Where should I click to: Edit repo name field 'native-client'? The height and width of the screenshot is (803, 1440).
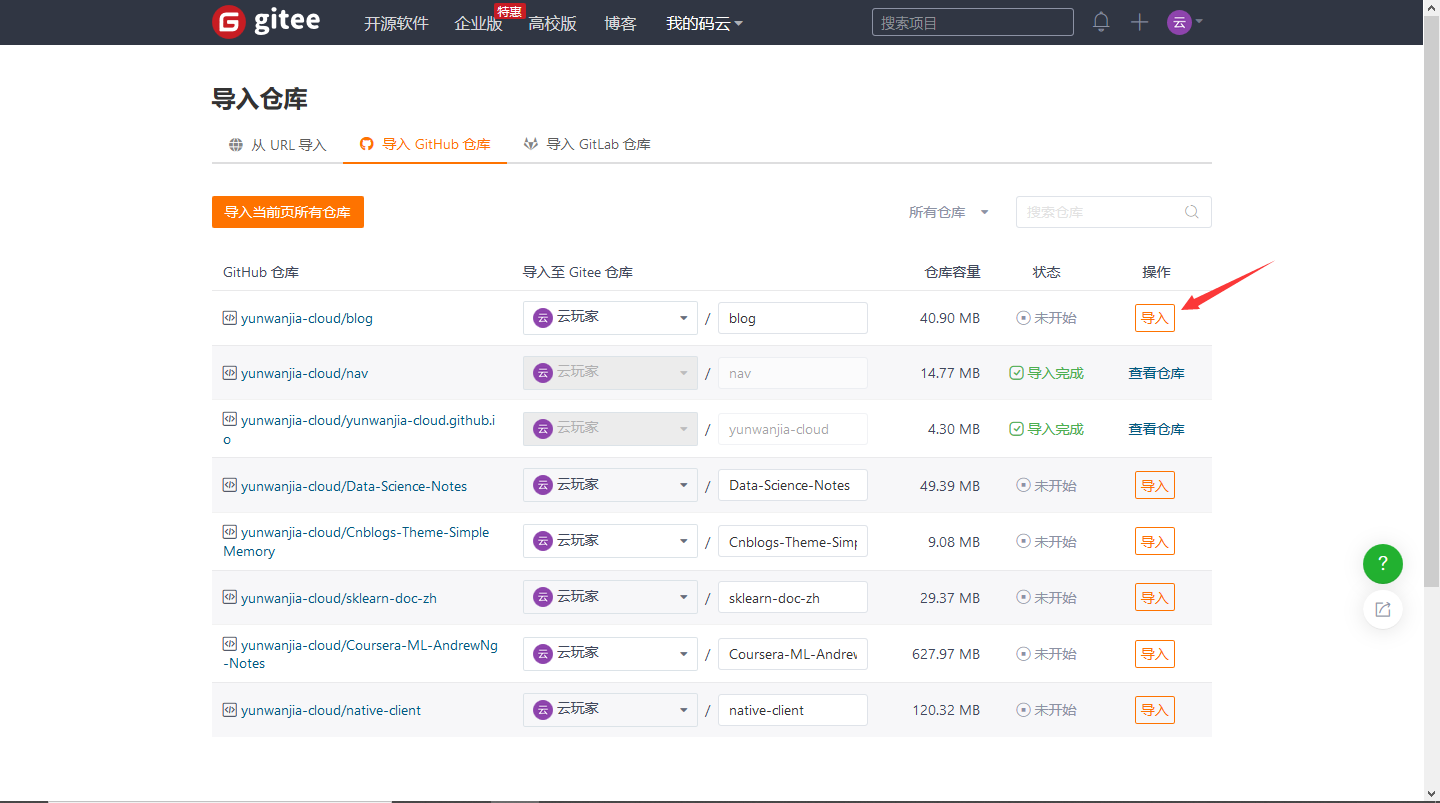tap(793, 710)
